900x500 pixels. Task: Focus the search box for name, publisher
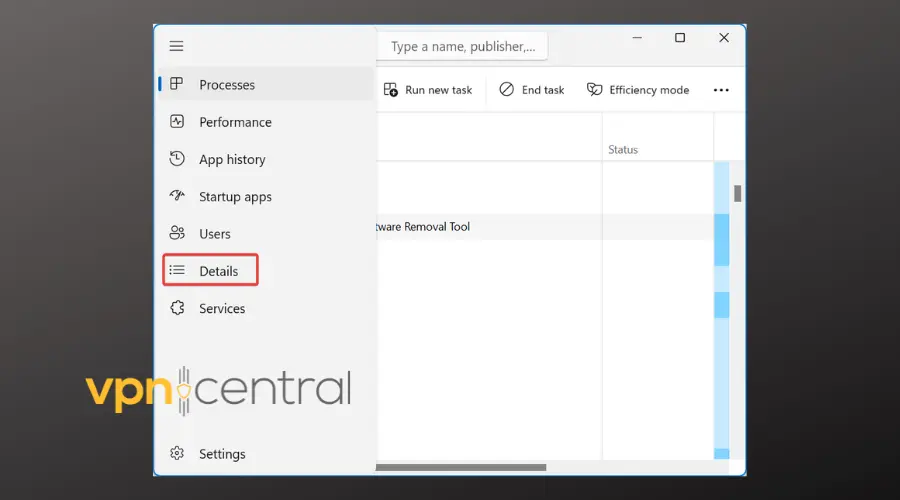tap(463, 46)
